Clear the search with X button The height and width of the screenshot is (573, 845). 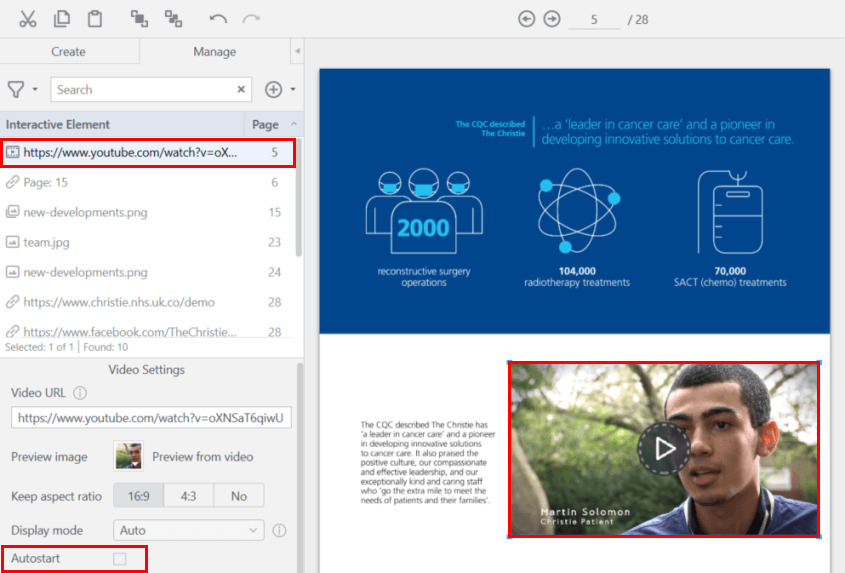(x=241, y=89)
